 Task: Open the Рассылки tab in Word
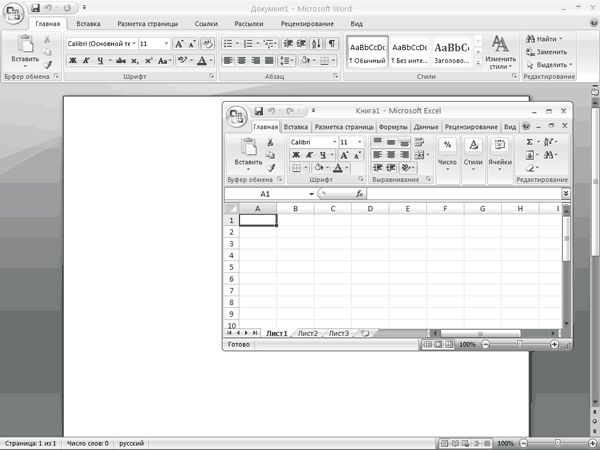pyautogui.click(x=249, y=24)
